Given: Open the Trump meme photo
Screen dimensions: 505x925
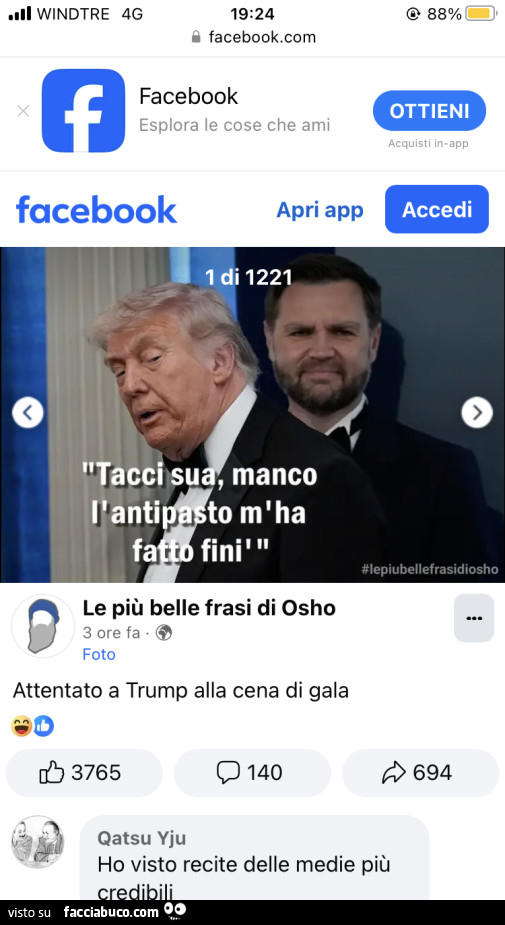Looking at the screenshot, I should click(252, 415).
